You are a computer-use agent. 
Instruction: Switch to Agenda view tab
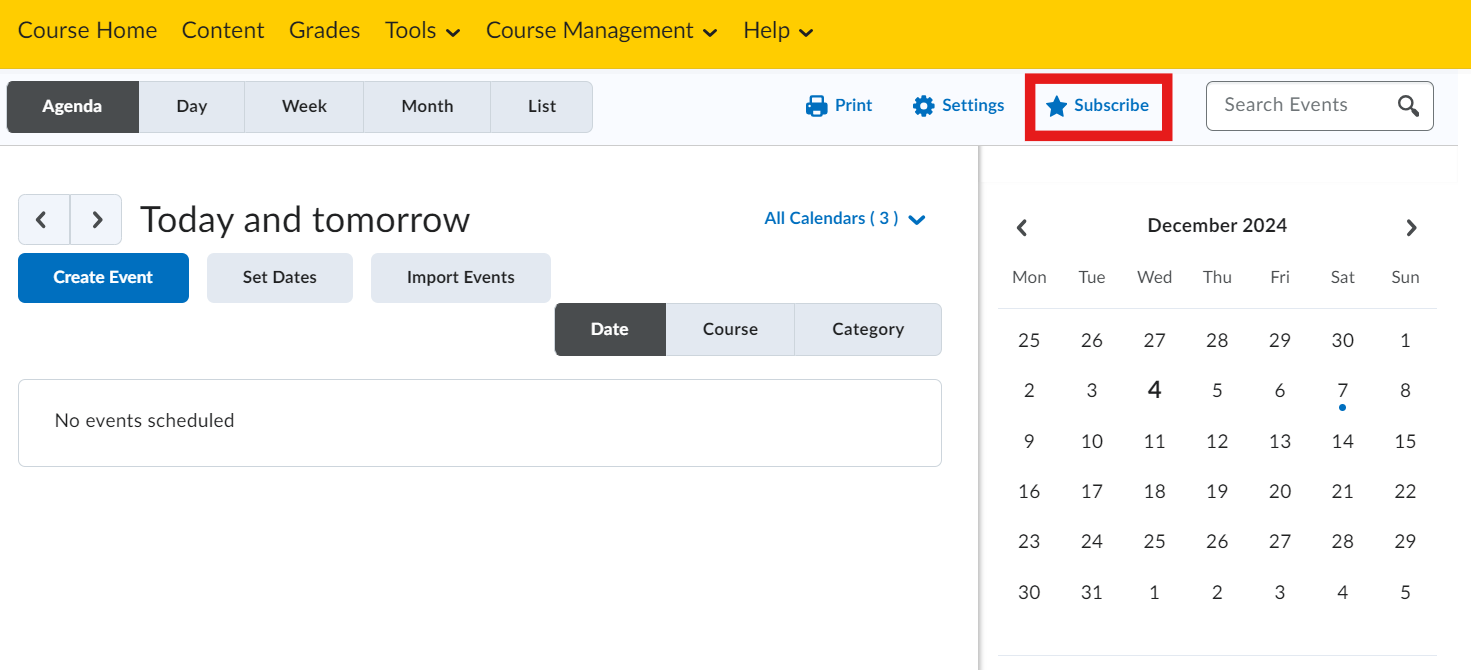tap(73, 107)
